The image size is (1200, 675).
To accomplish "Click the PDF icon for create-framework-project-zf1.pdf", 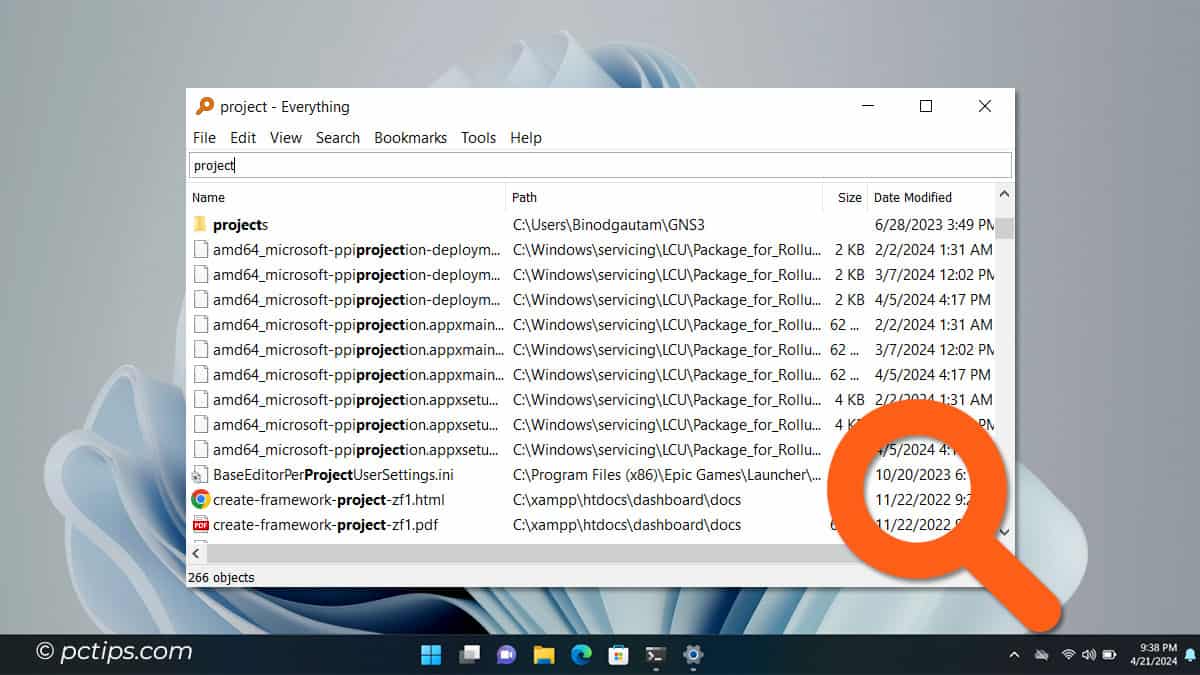I will 200,524.
